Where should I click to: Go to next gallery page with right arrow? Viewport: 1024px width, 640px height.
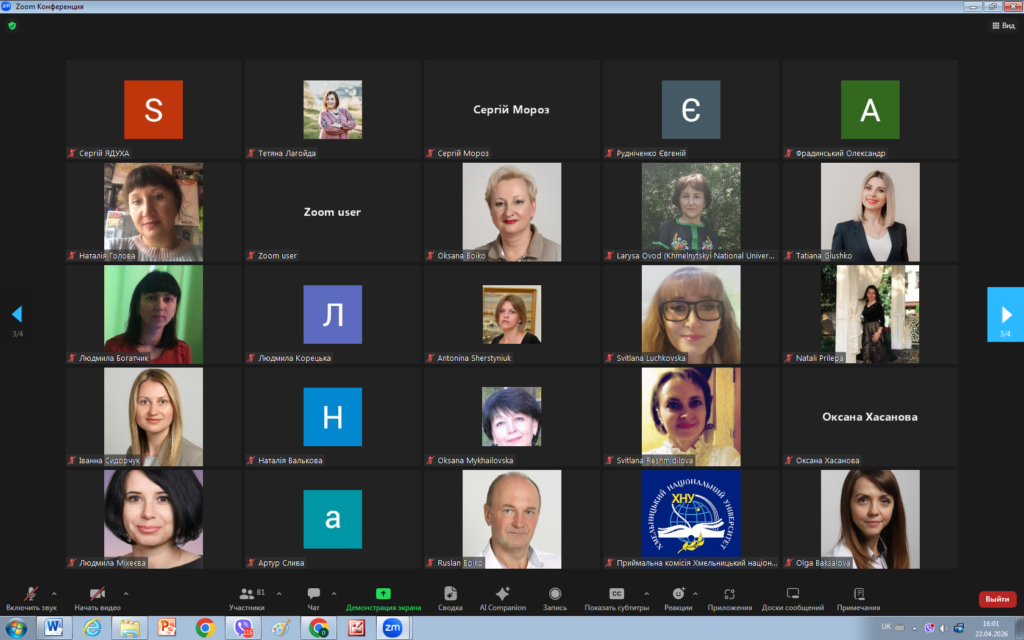(x=1005, y=314)
